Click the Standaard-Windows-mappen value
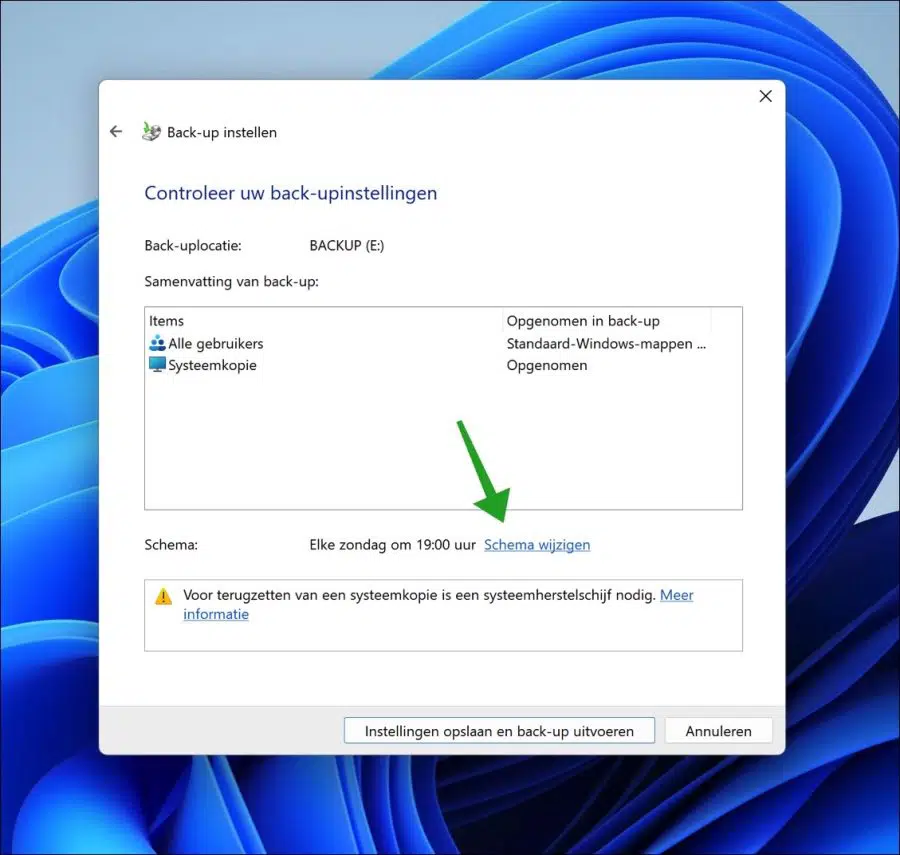The width and height of the screenshot is (900, 855). (606, 343)
